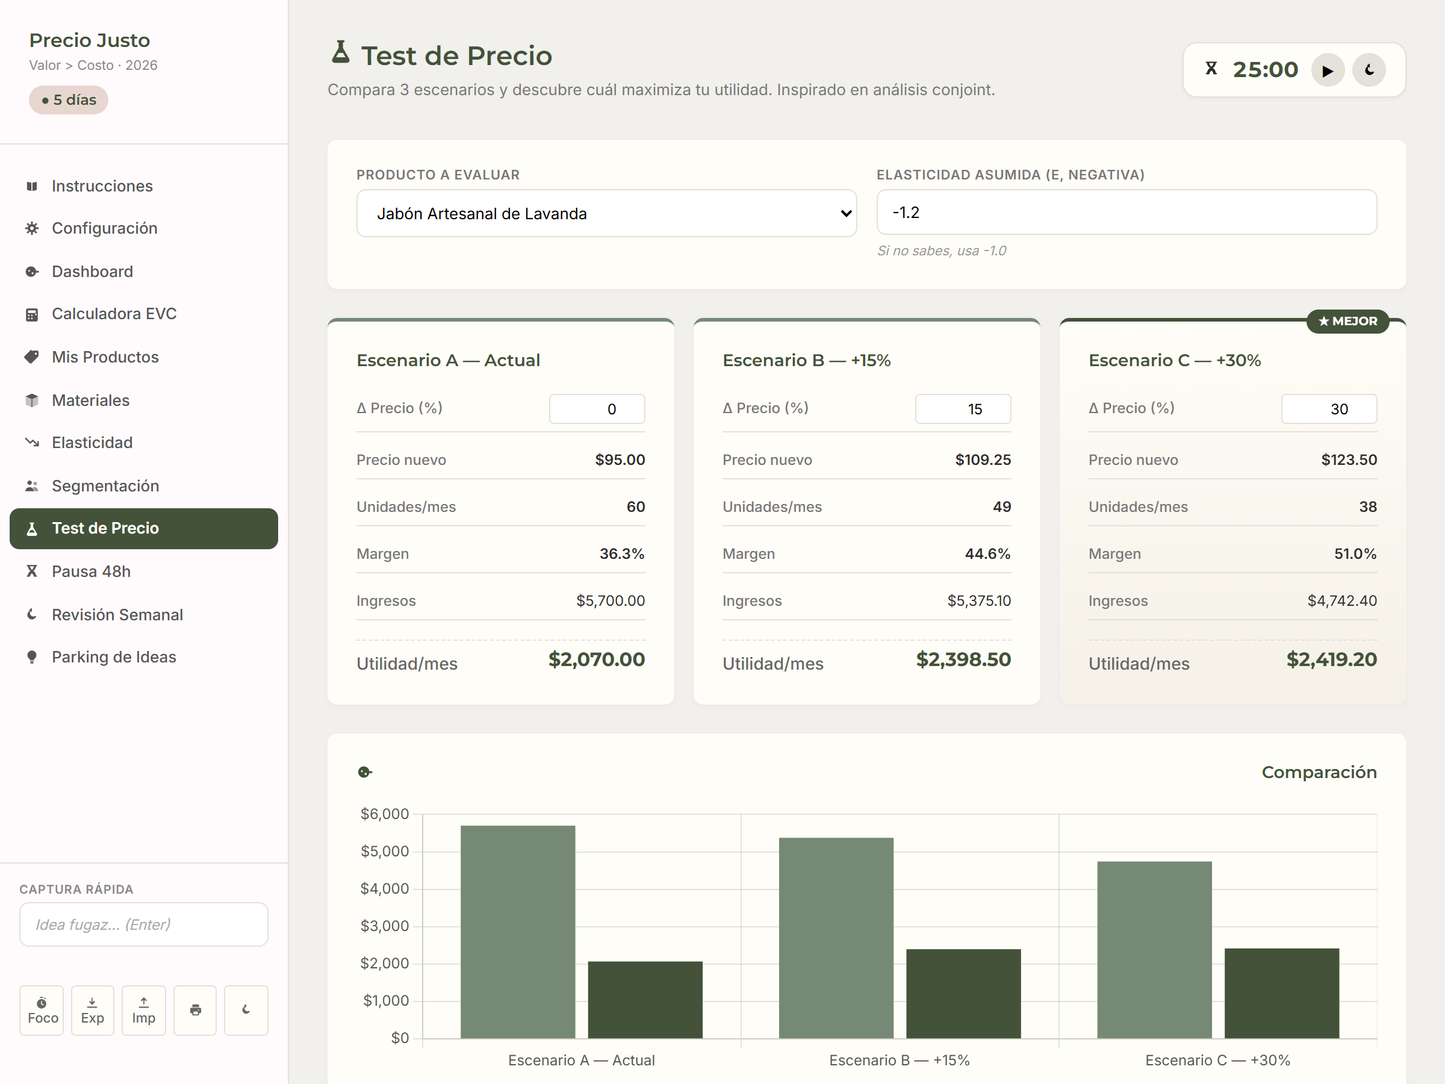Open the Elasticidad section
Screen dimensions: 1445x1084
(144, 442)
